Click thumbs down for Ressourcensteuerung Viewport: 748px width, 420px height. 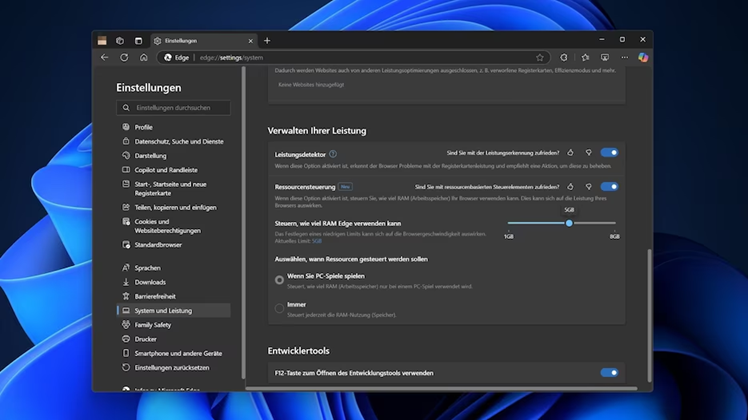pos(588,187)
